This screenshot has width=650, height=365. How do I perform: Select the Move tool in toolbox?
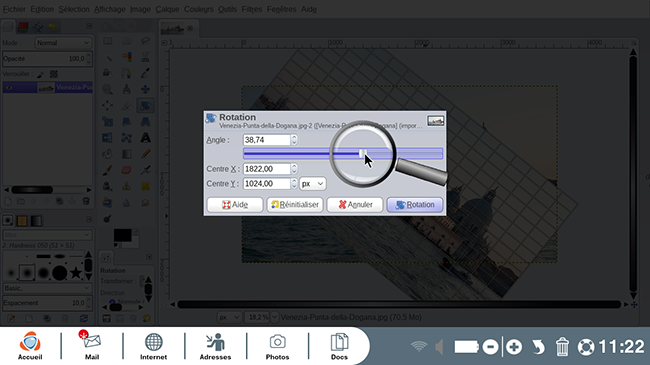click(145, 89)
